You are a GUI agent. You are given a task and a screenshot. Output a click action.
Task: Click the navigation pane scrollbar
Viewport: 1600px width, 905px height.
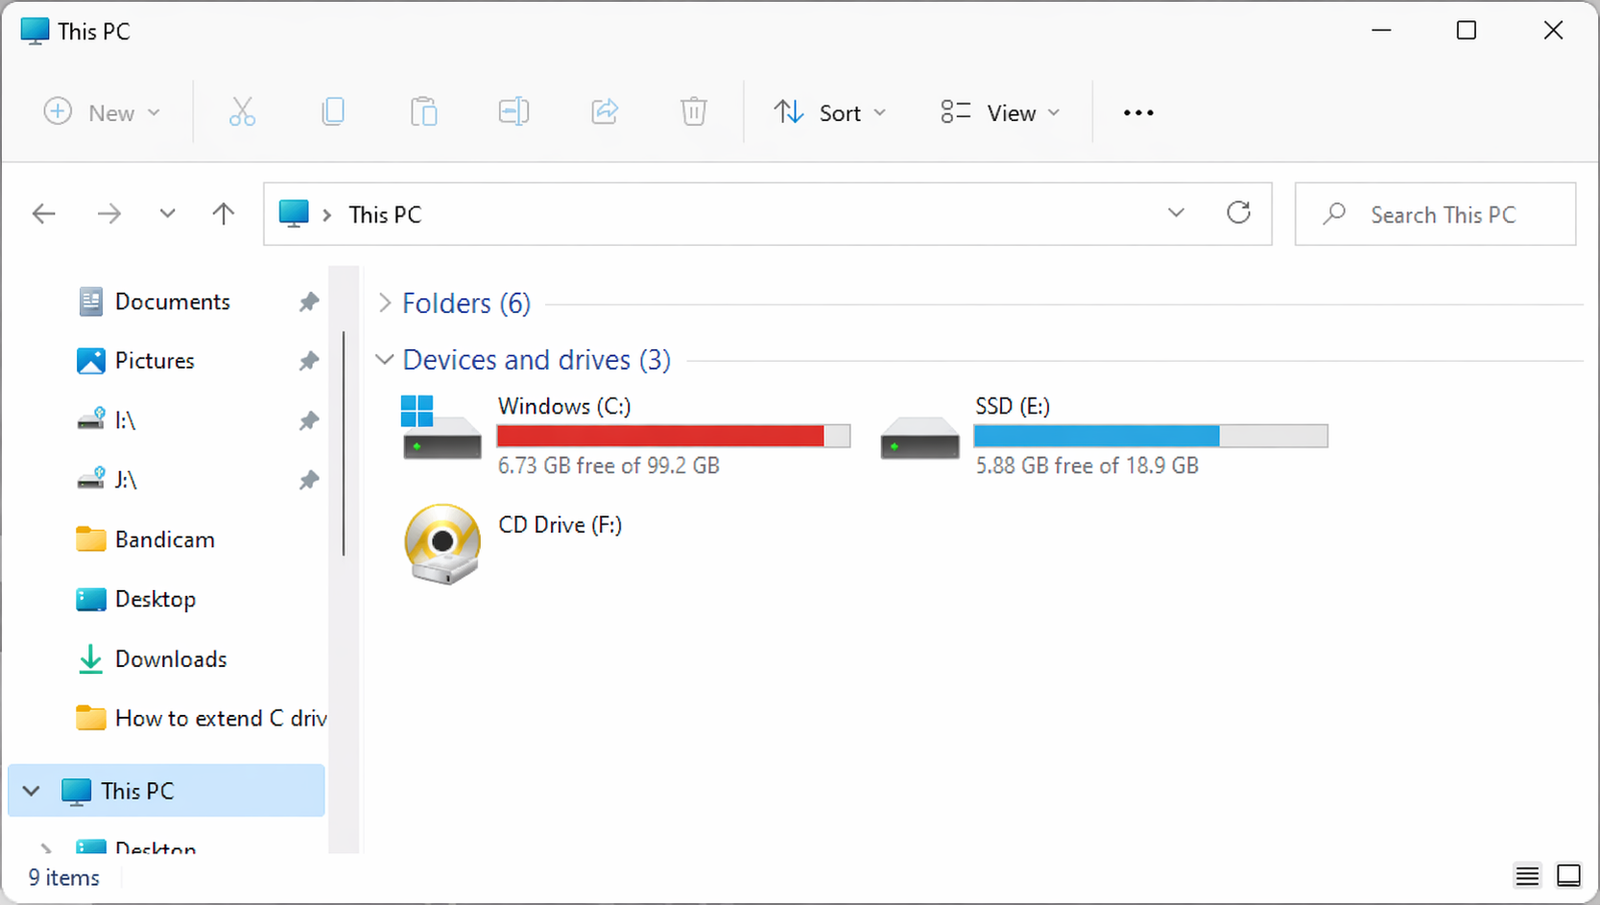(344, 443)
